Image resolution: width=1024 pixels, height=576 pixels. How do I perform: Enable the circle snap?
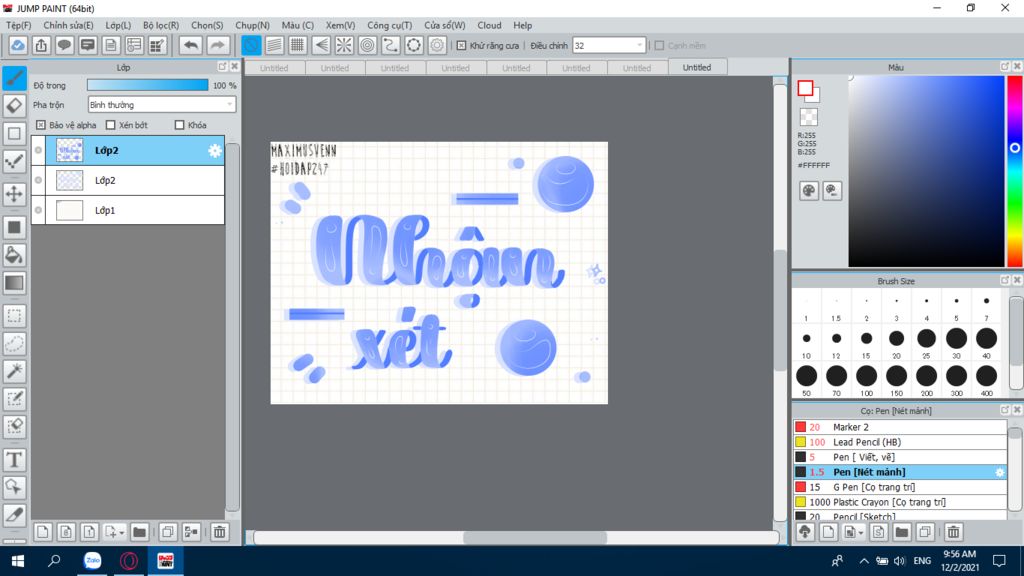pos(368,45)
